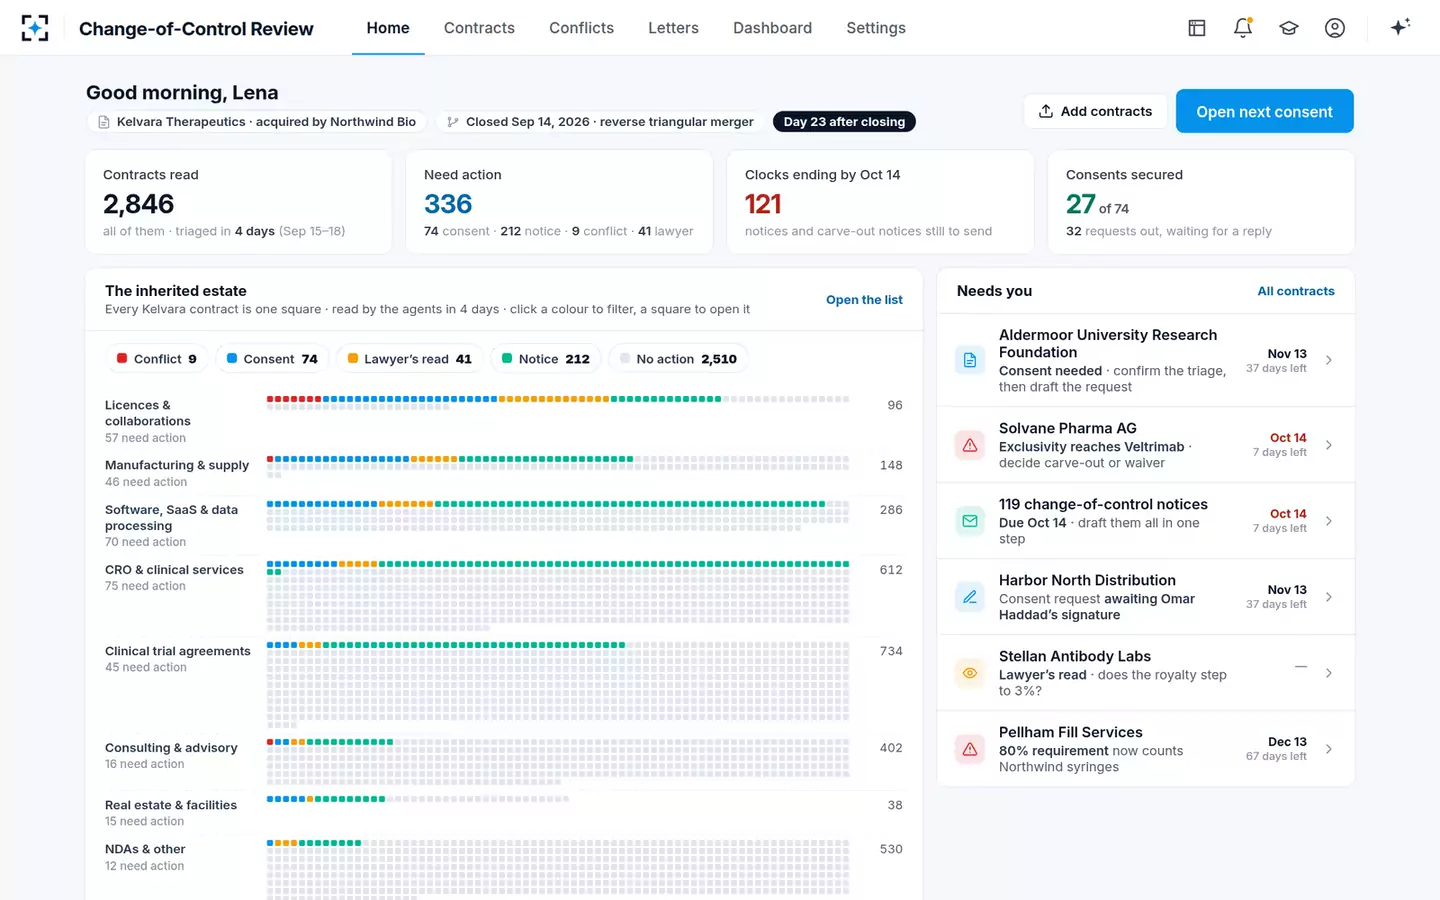Click the CRO & clinical services label

[174, 570]
